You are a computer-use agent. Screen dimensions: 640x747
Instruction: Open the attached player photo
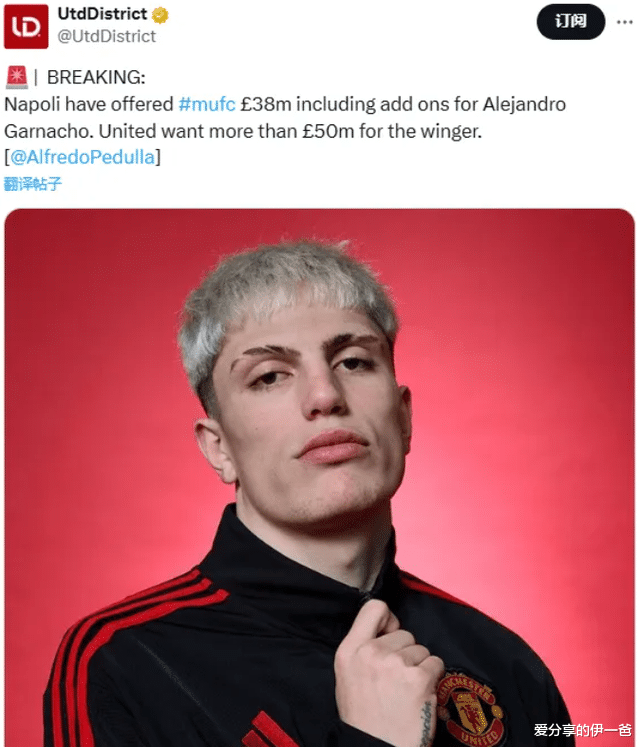coord(319,478)
